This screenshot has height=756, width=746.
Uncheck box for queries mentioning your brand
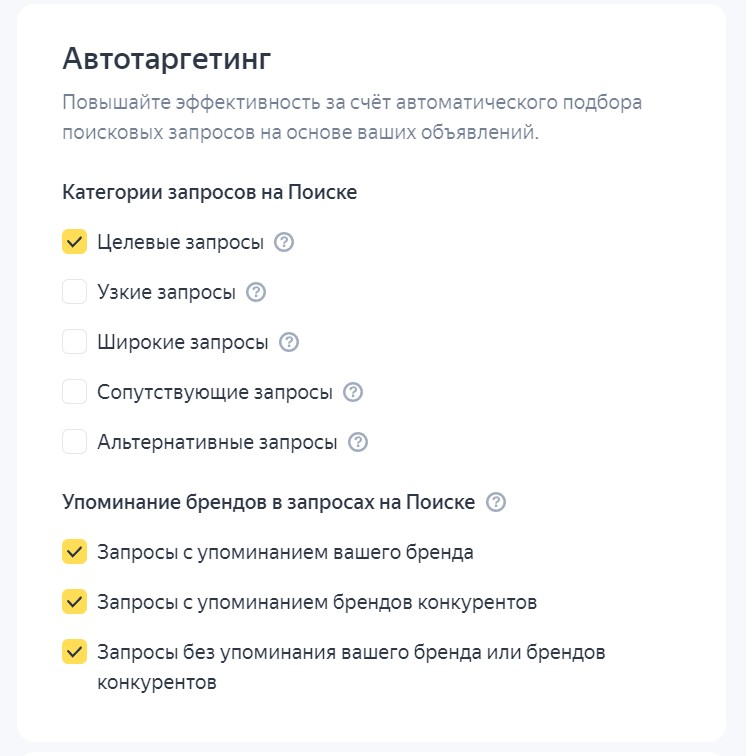click(x=74, y=552)
